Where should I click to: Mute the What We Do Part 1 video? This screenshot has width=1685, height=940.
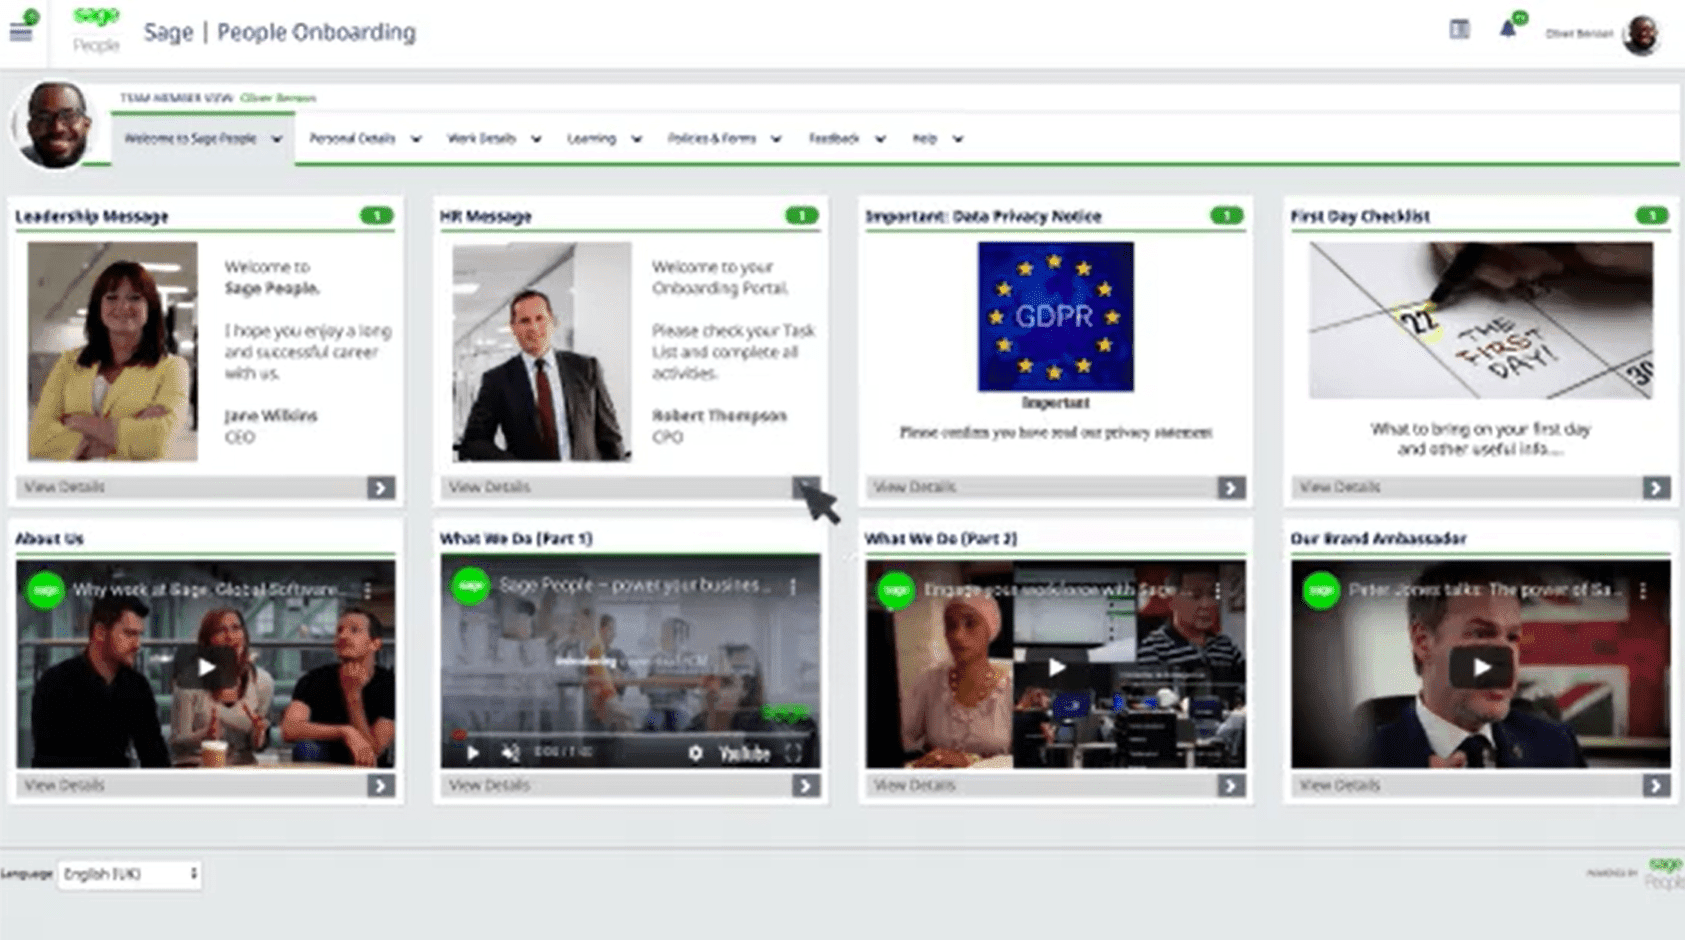coord(510,753)
